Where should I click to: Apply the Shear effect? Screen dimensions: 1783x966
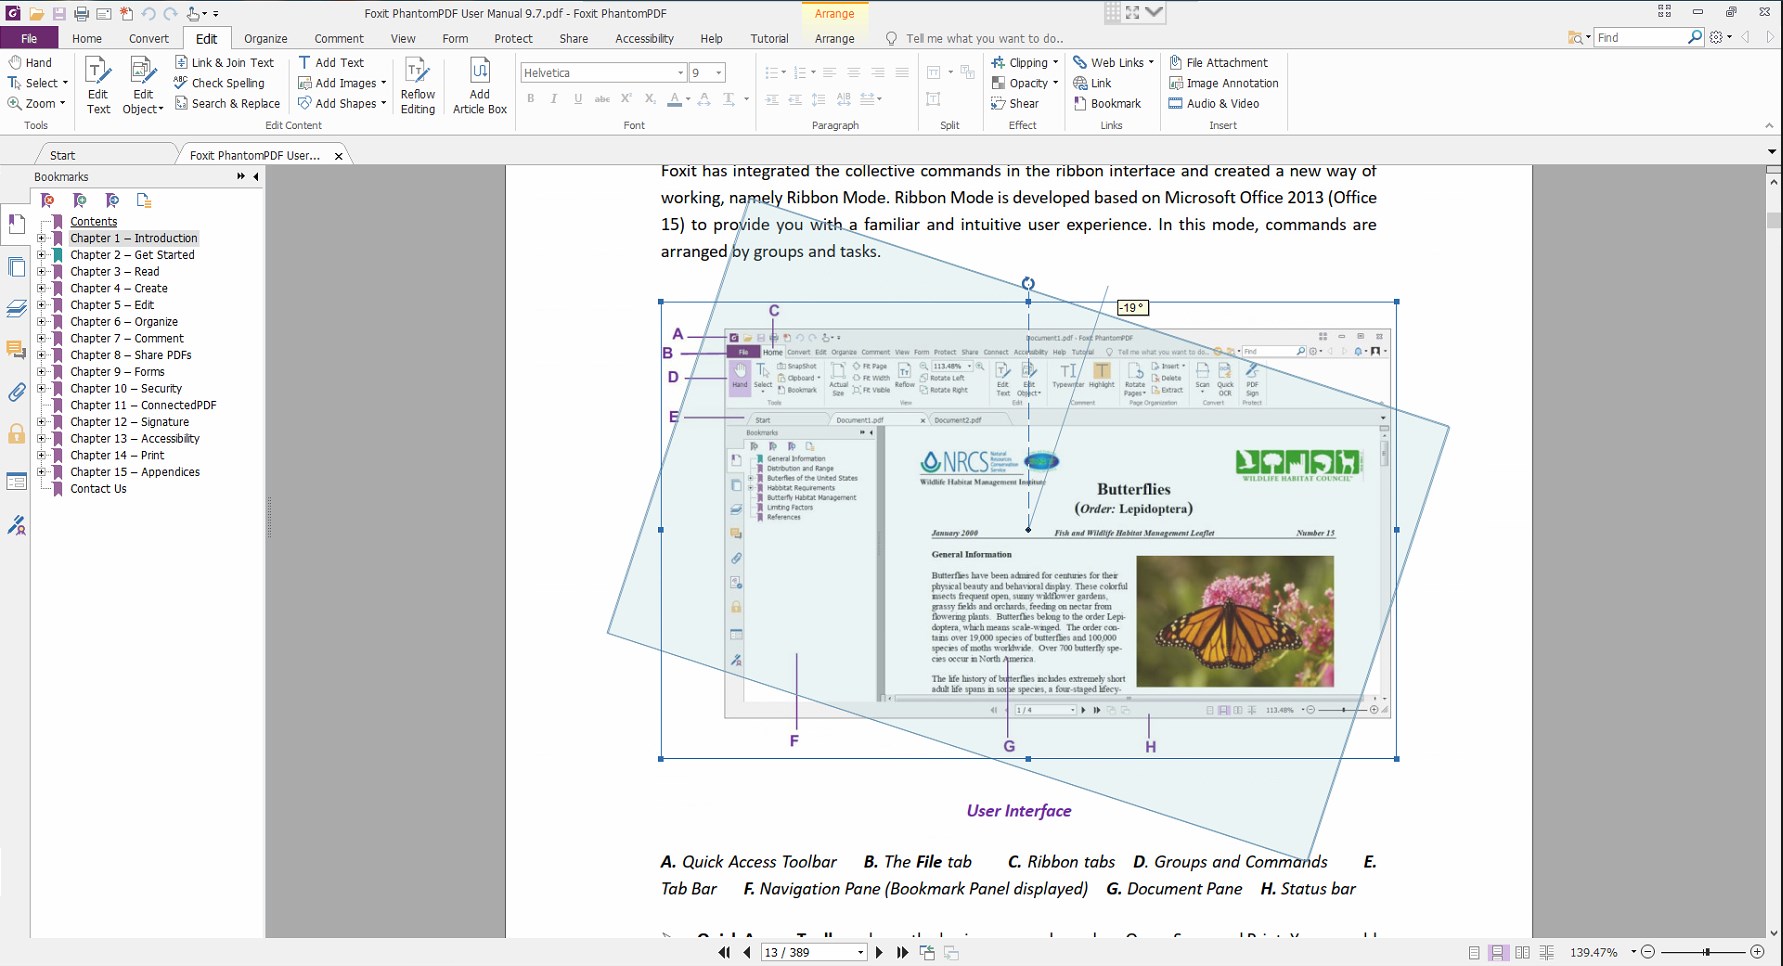(x=1015, y=103)
